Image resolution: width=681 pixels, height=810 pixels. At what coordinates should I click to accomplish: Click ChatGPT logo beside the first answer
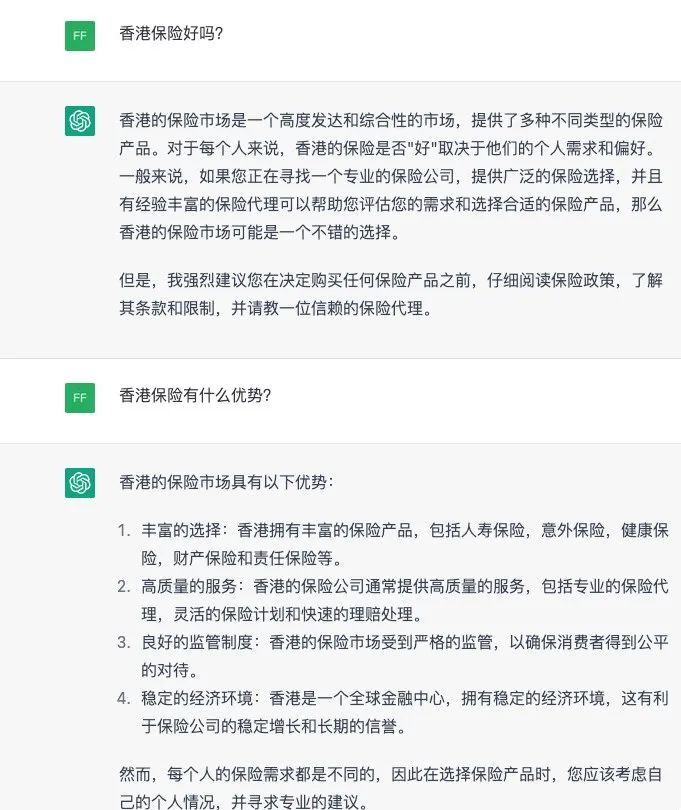click(80, 121)
